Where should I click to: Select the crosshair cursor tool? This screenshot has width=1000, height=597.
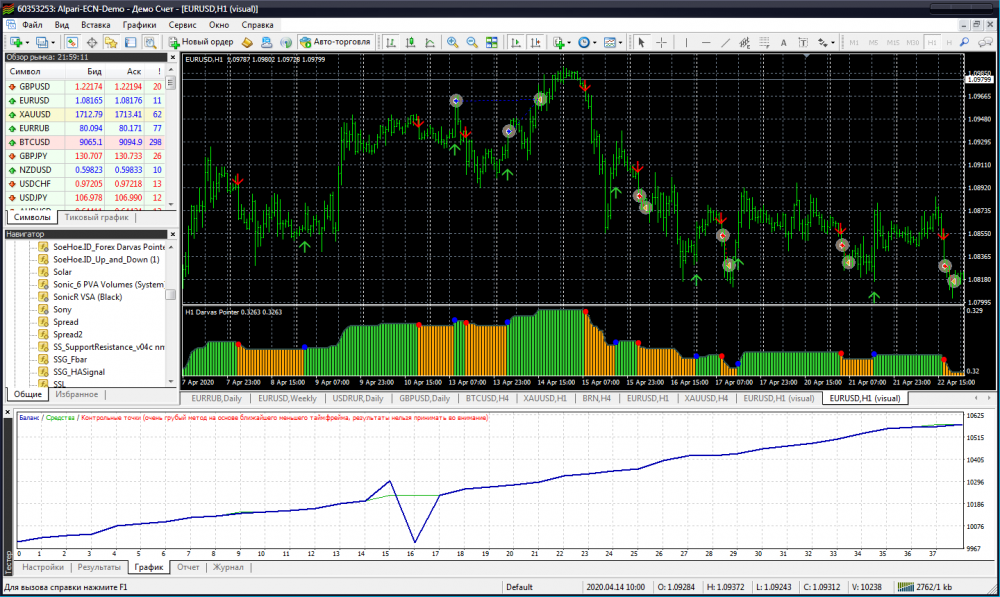tap(661, 42)
